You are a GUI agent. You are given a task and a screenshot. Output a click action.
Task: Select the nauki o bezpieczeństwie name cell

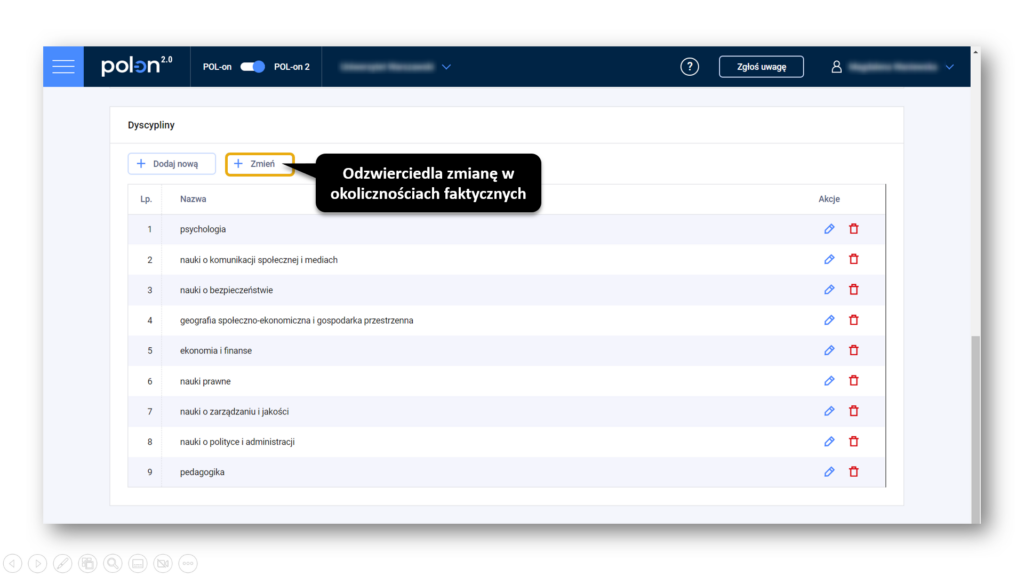[227, 290]
